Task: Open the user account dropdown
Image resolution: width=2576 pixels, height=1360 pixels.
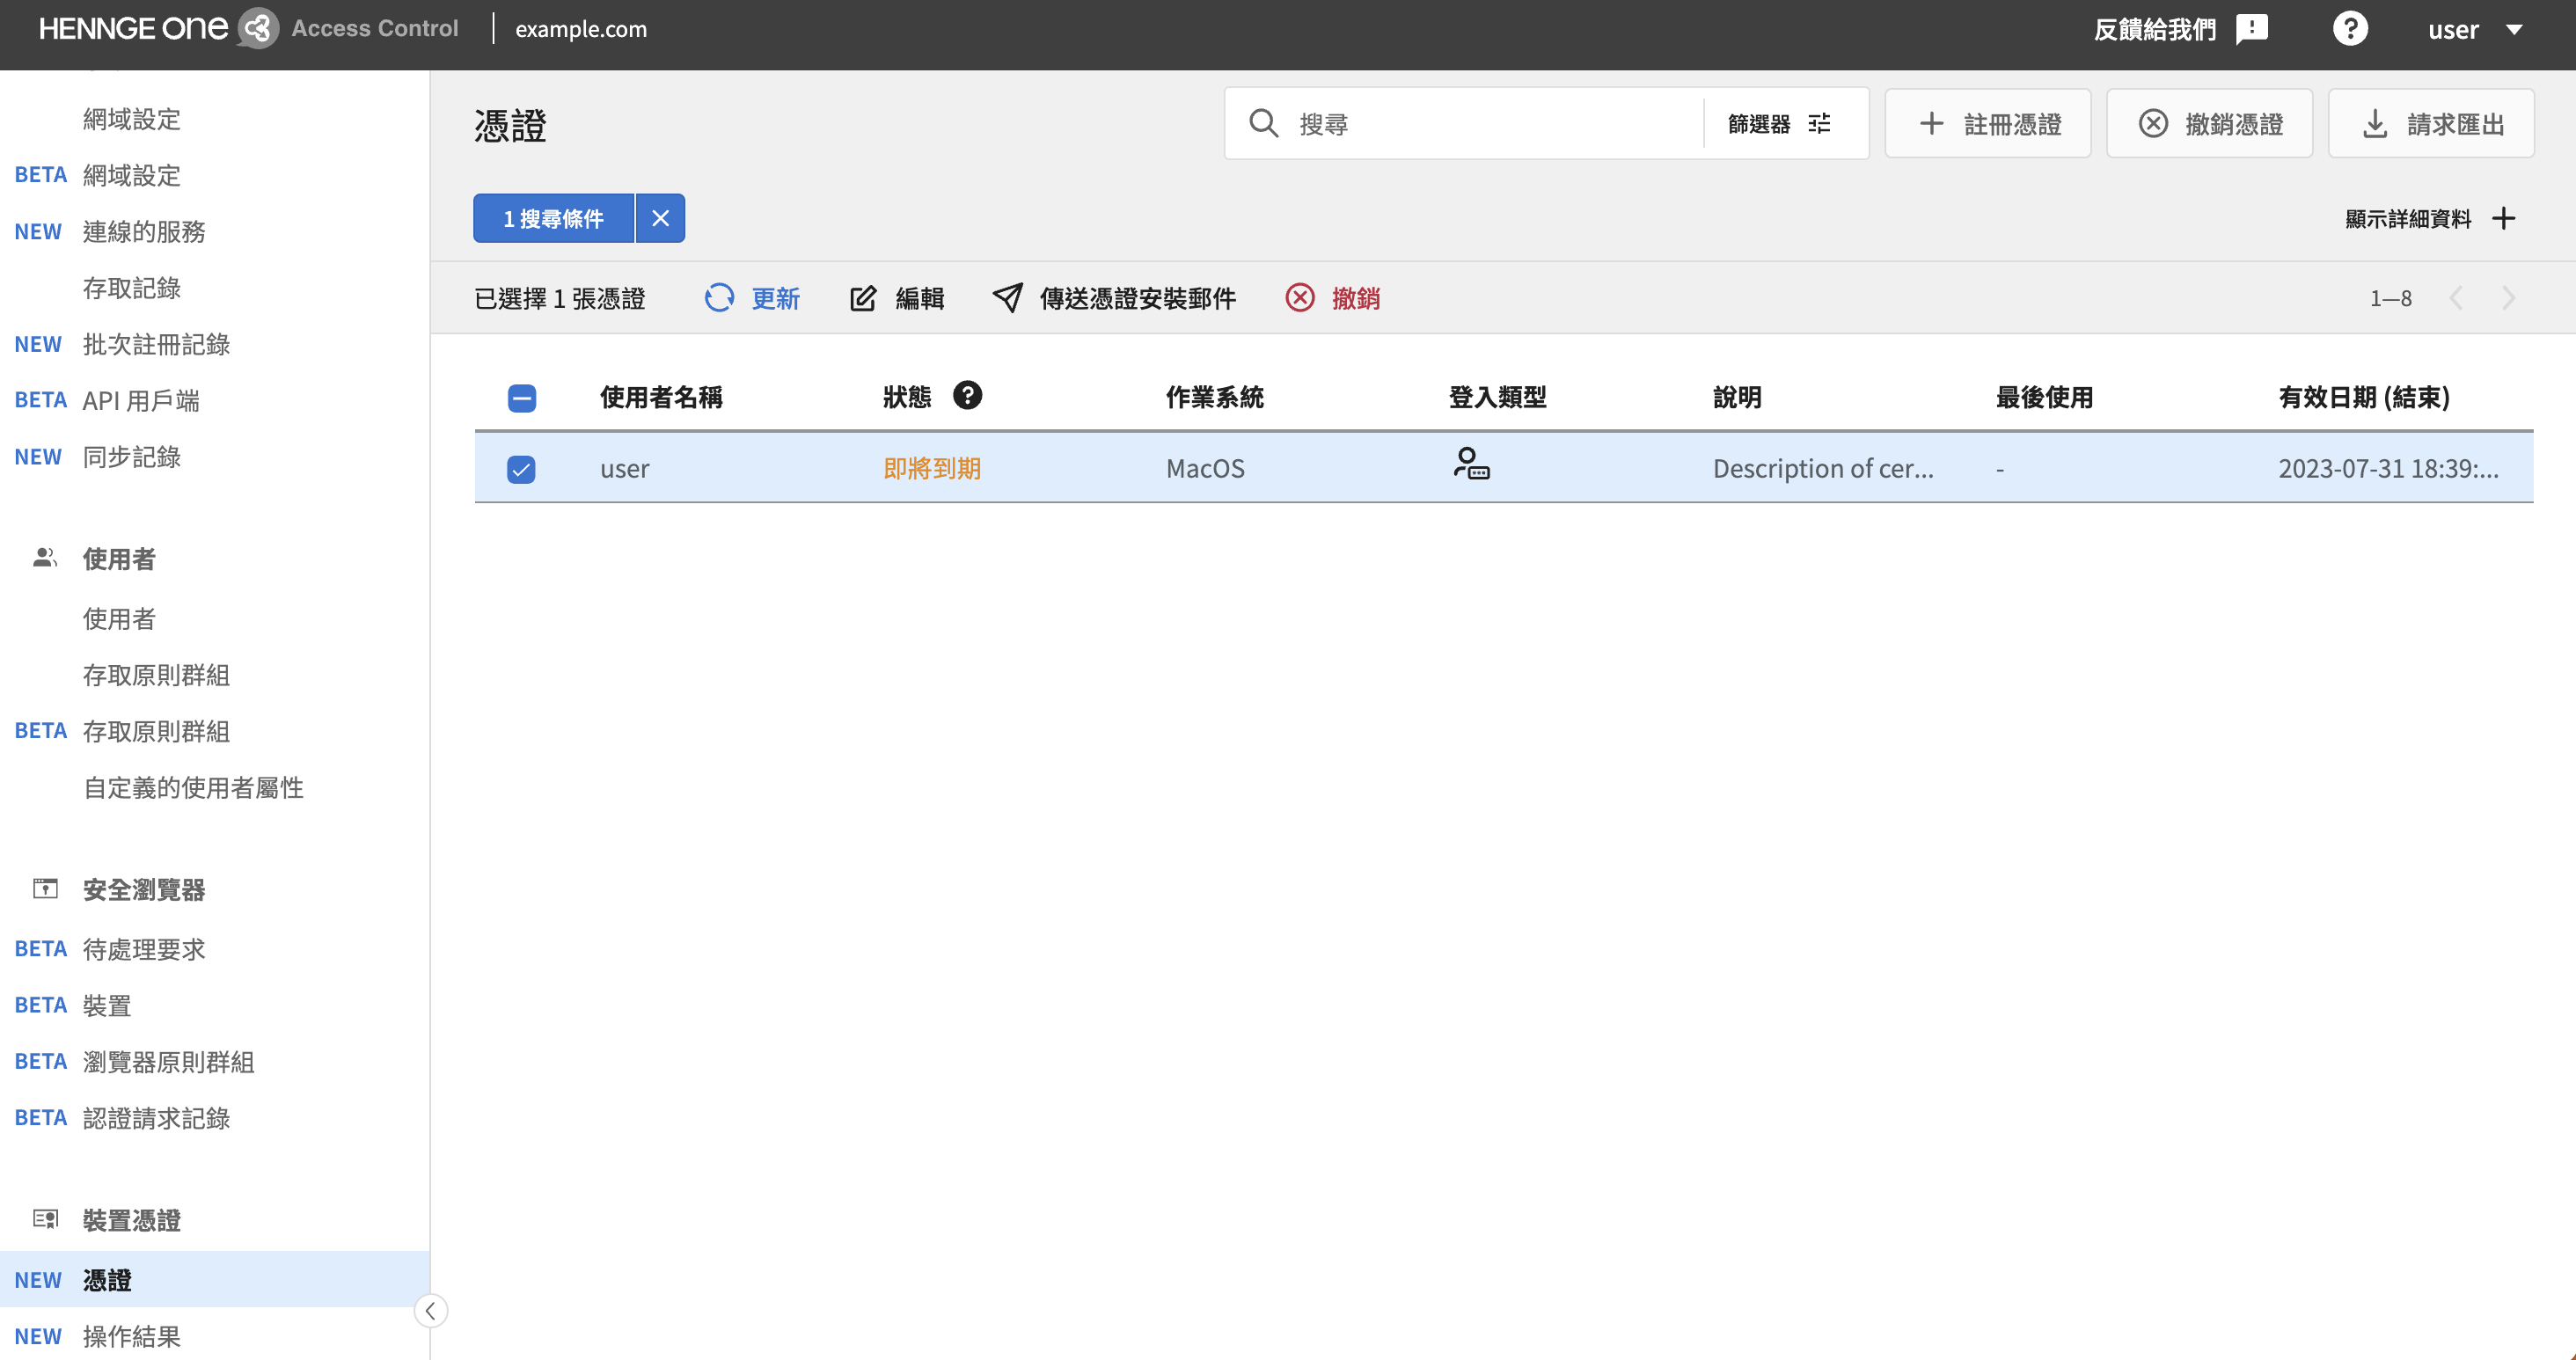Action: click(x=2476, y=29)
